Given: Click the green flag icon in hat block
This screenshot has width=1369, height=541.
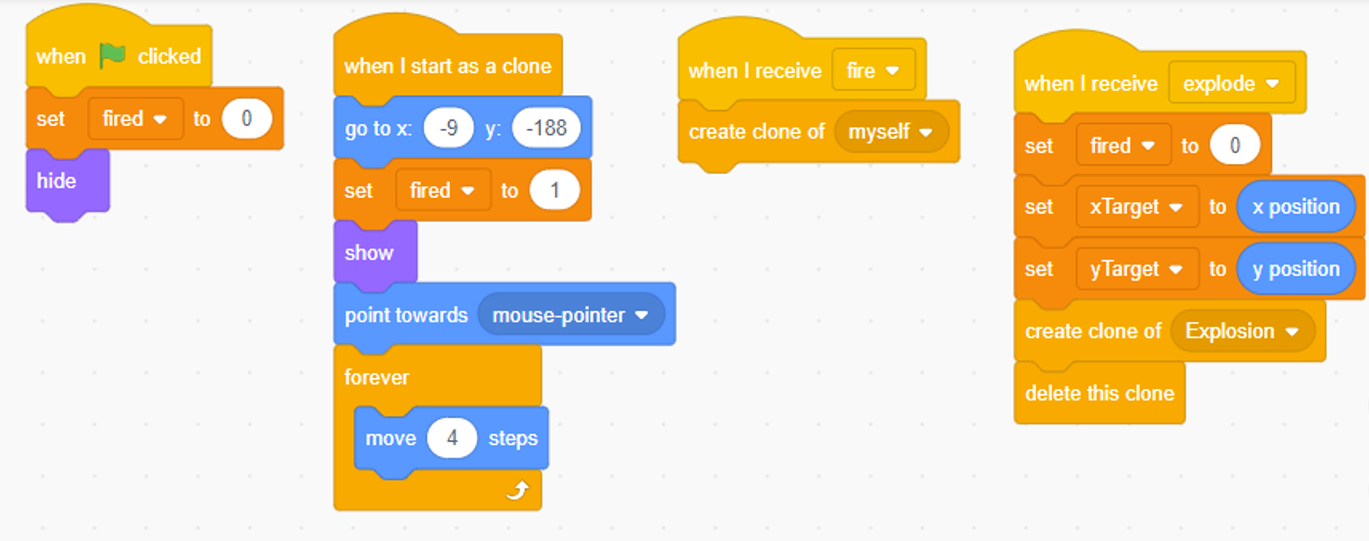Looking at the screenshot, I should pyautogui.click(x=112, y=56).
